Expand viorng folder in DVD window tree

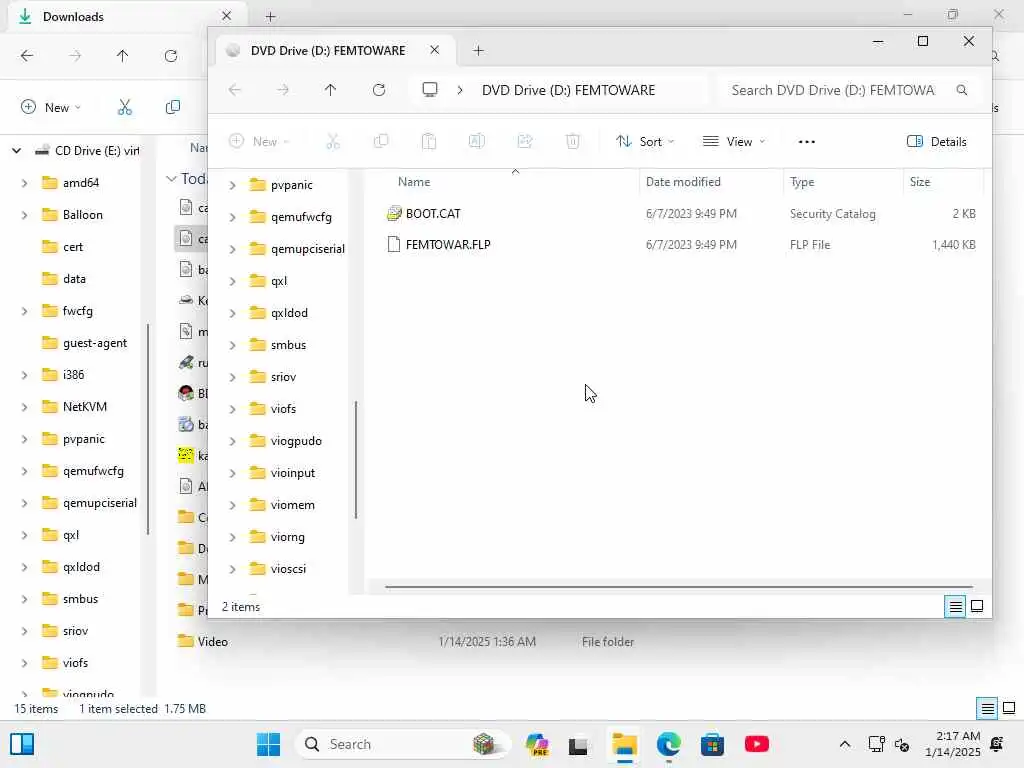pyautogui.click(x=232, y=537)
